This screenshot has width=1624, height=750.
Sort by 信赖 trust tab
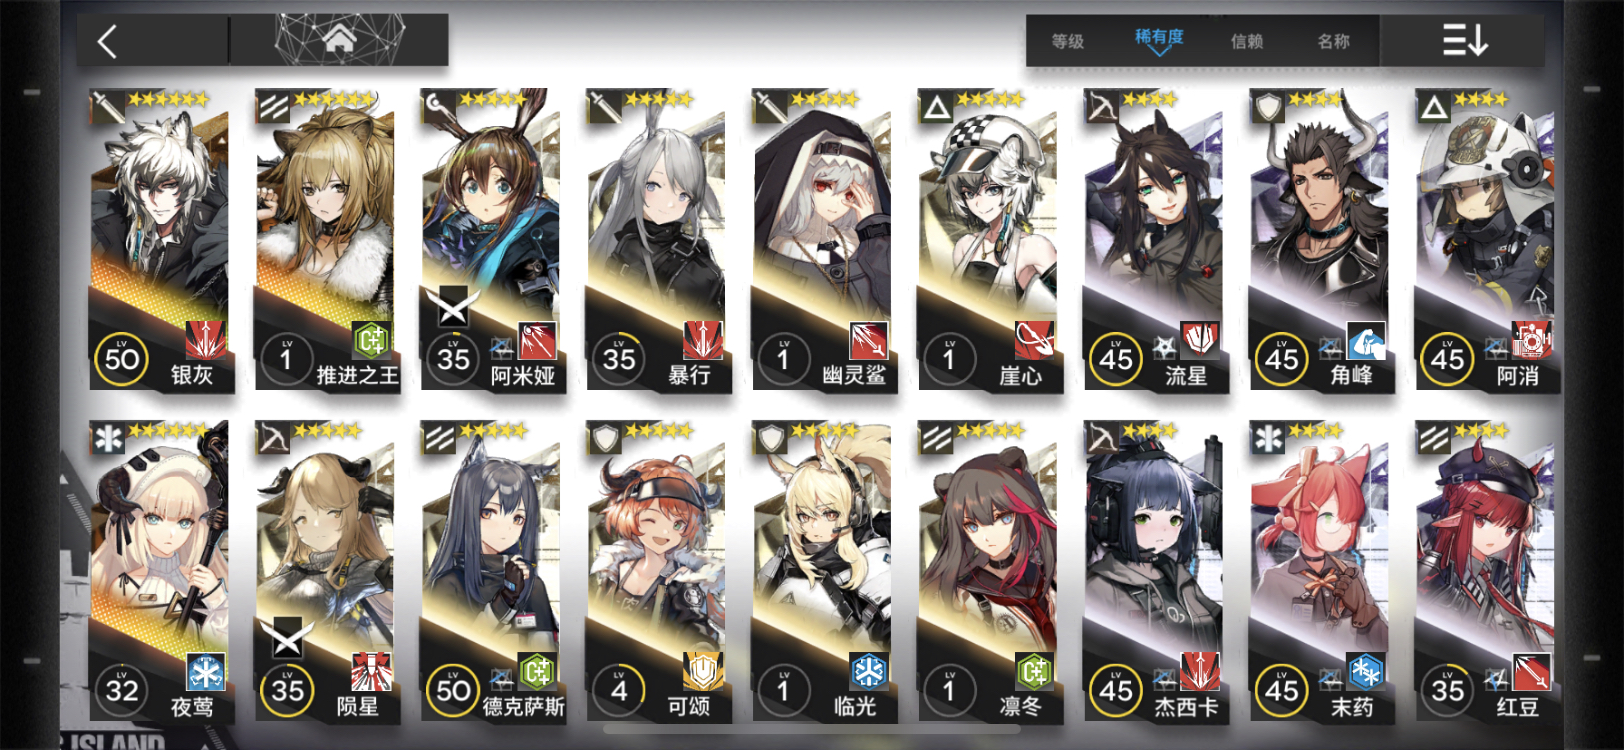pyautogui.click(x=1246, y=41)
